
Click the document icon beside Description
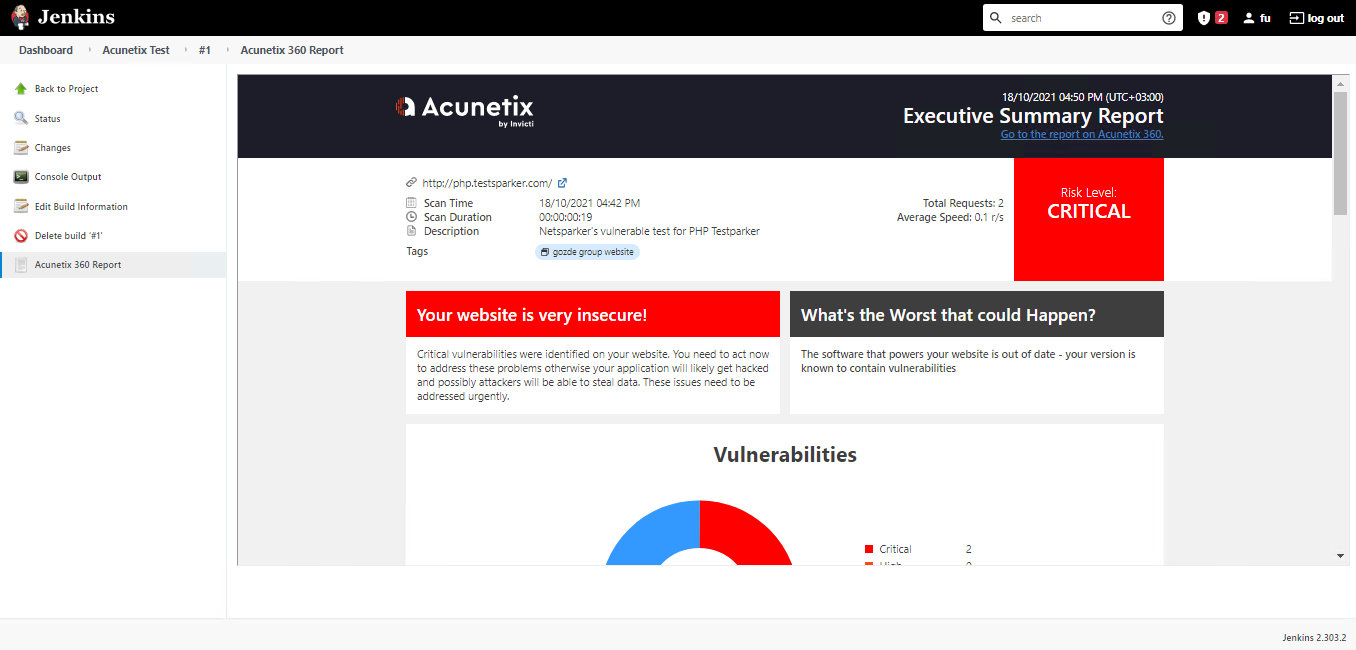click(411, 231)
